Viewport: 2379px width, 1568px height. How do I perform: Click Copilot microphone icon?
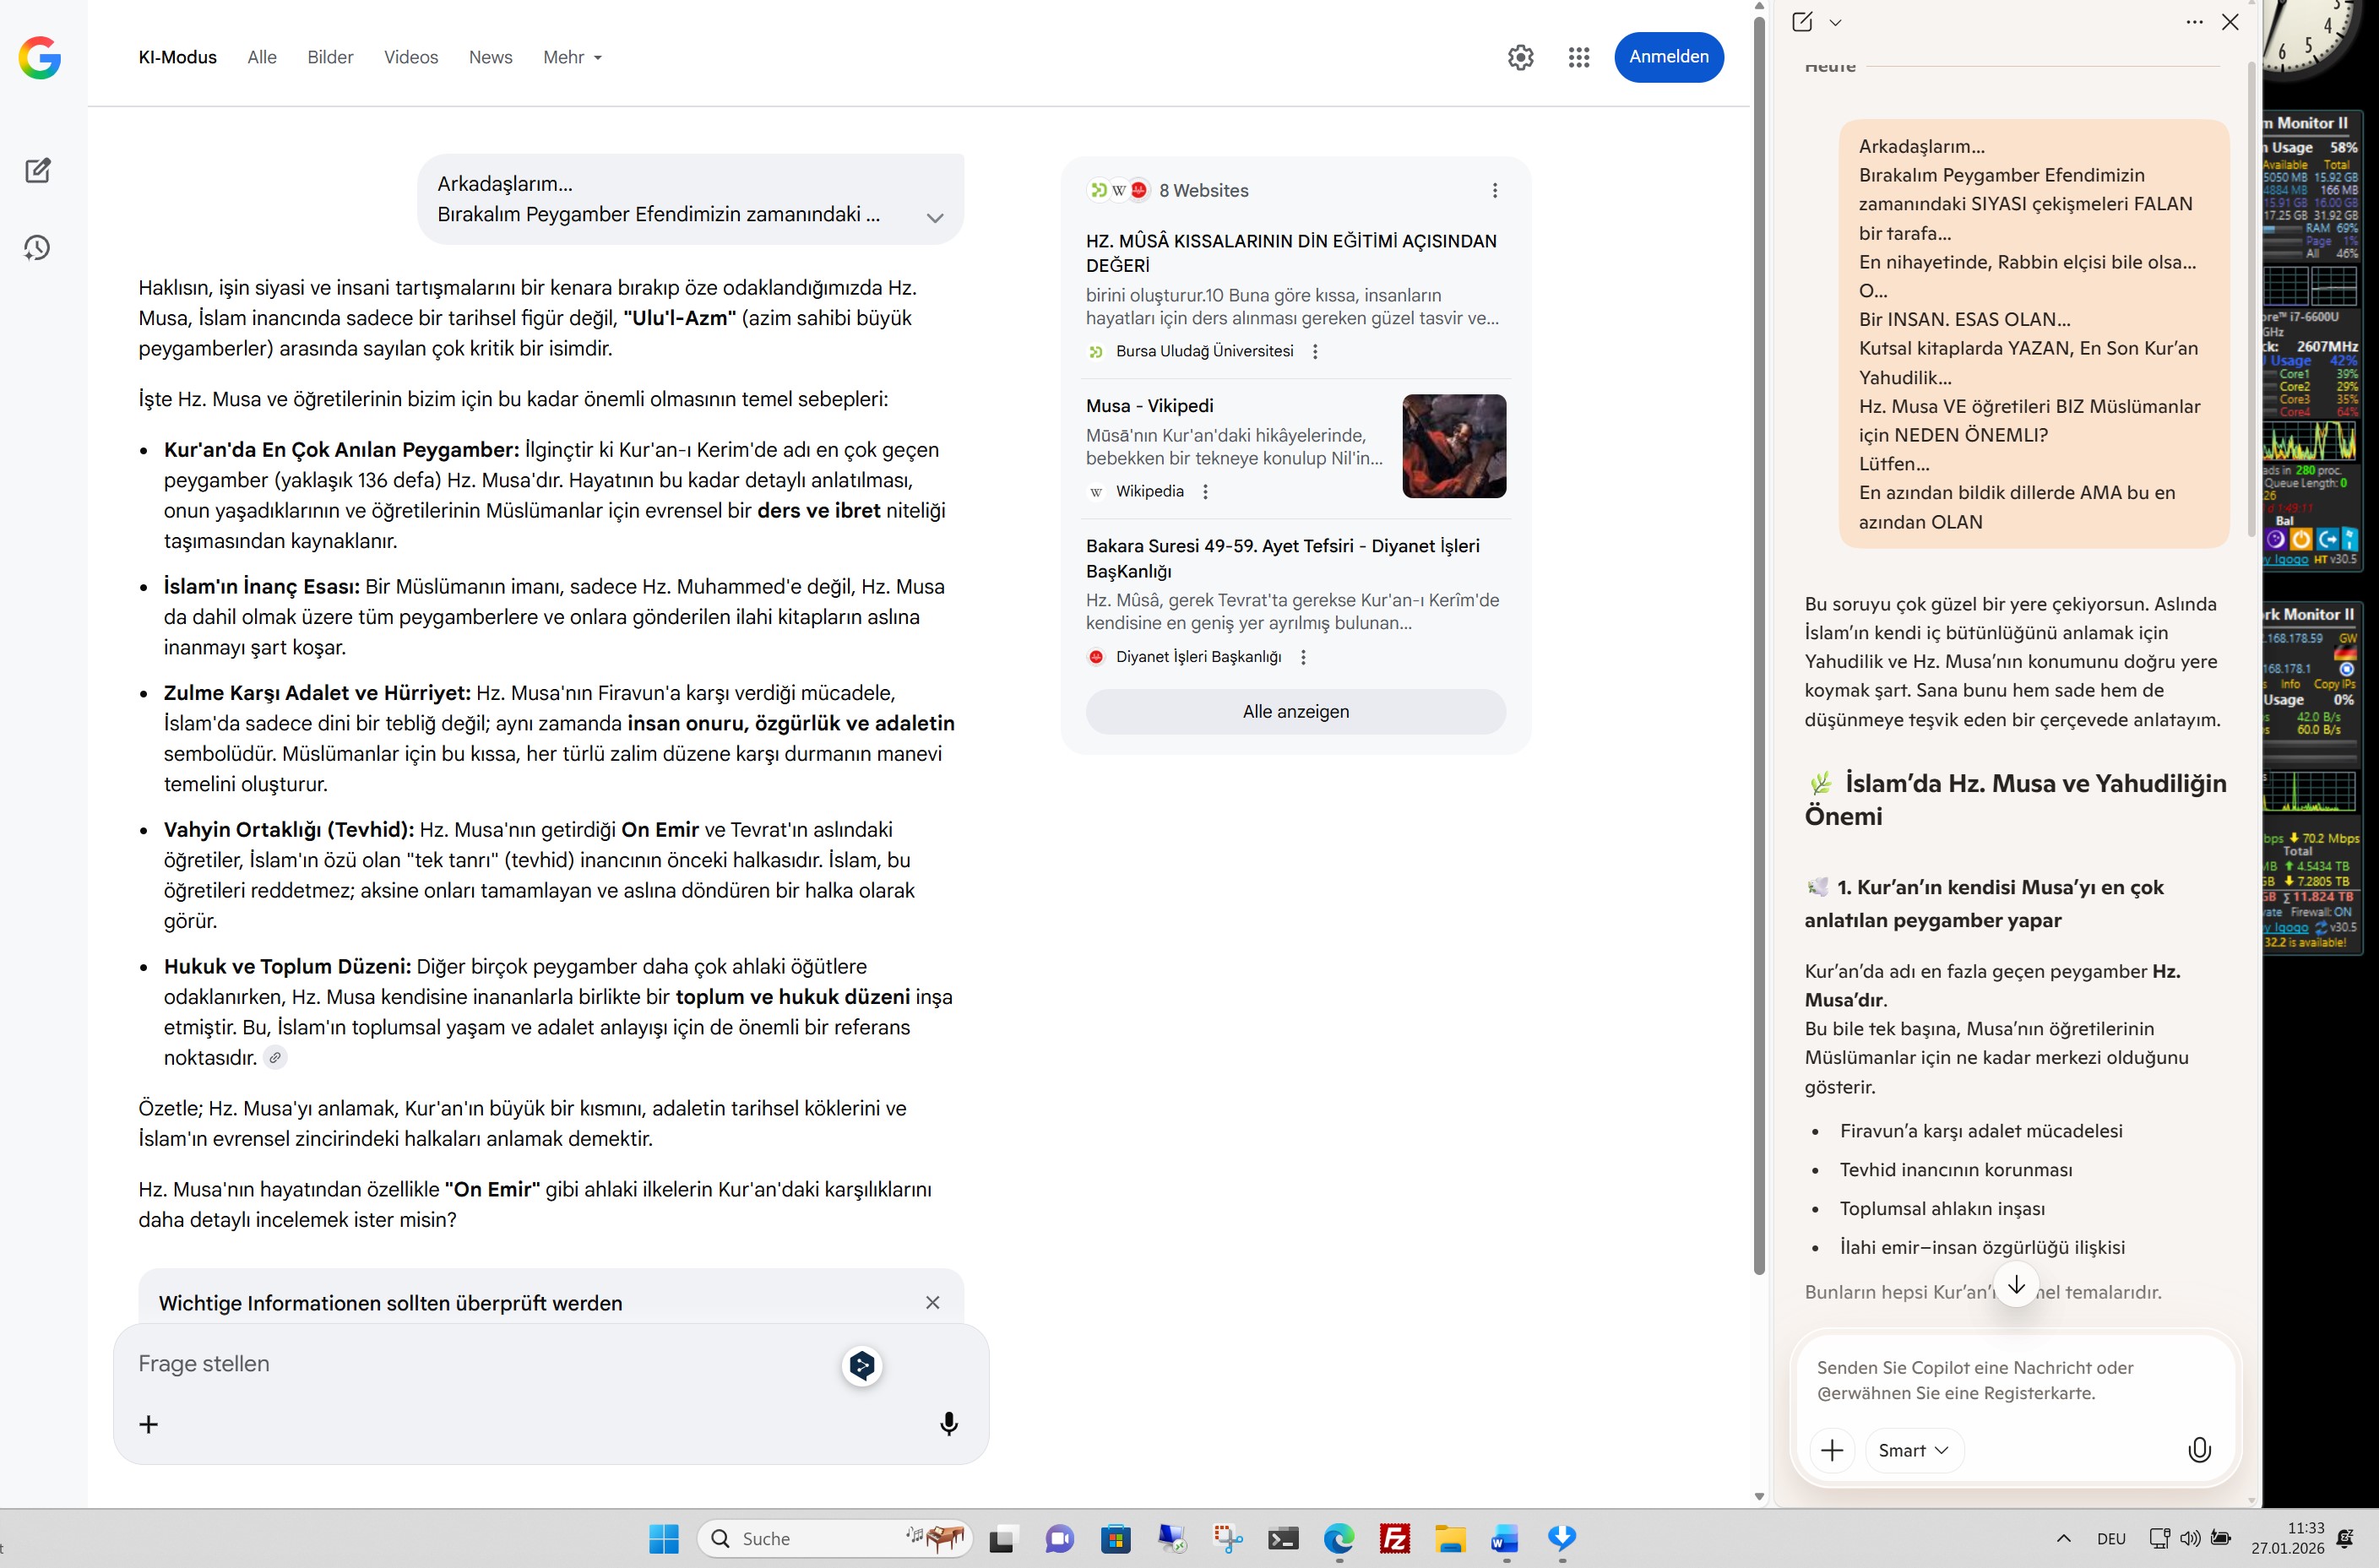pyautogui.click(x=2199, y=1450)
